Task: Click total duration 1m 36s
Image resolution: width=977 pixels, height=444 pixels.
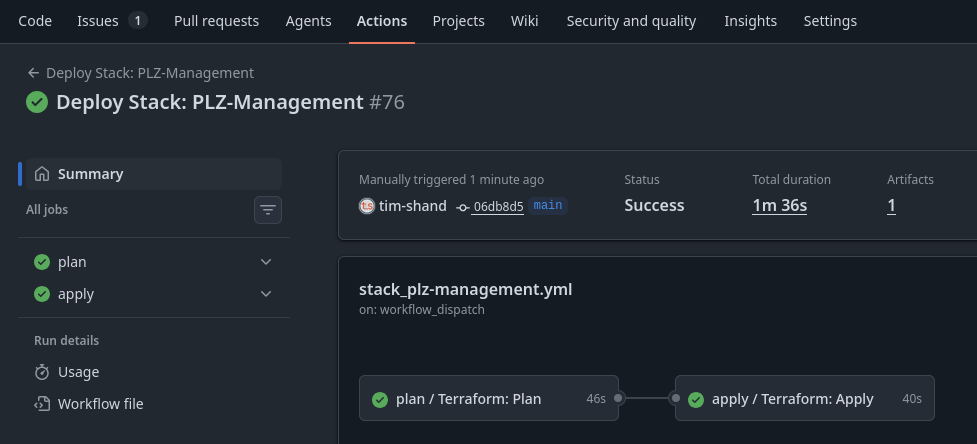Action: click(779, 205)
